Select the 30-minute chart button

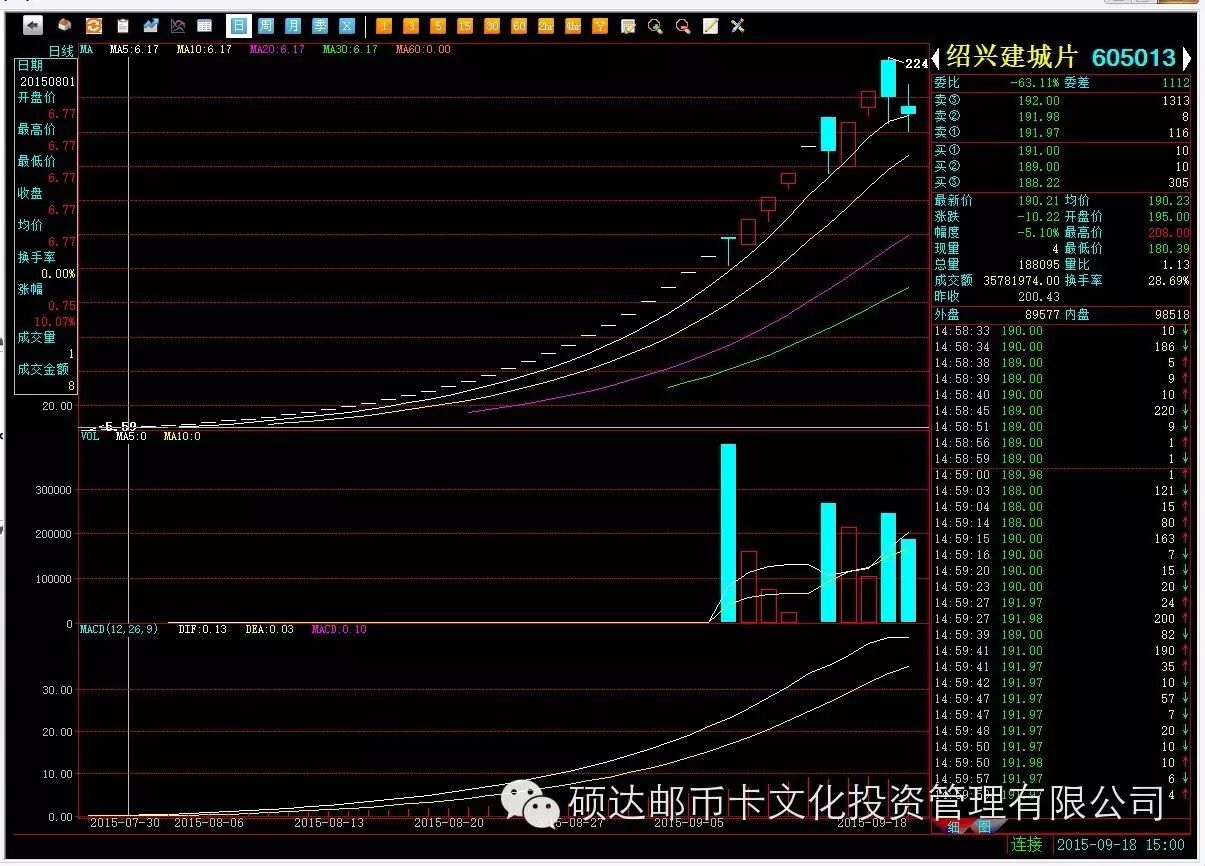click(492, 26)
